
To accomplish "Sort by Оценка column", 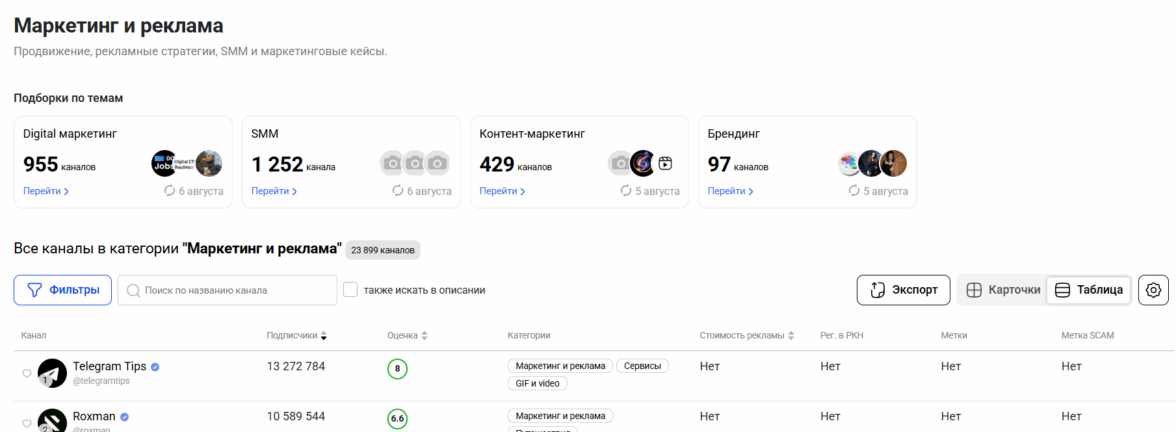I will click(x=407, y=335).
